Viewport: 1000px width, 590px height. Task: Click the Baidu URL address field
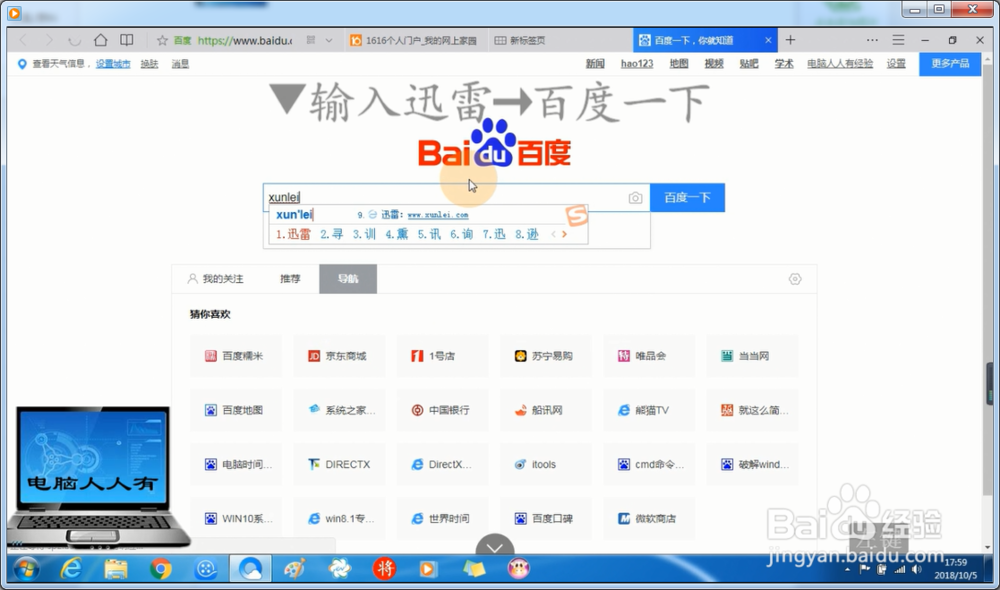coord(245,40)
